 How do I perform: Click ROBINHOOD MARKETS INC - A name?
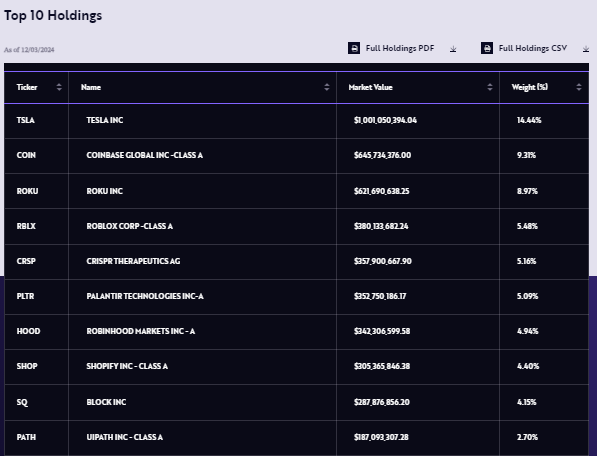(x=140, y=331)
